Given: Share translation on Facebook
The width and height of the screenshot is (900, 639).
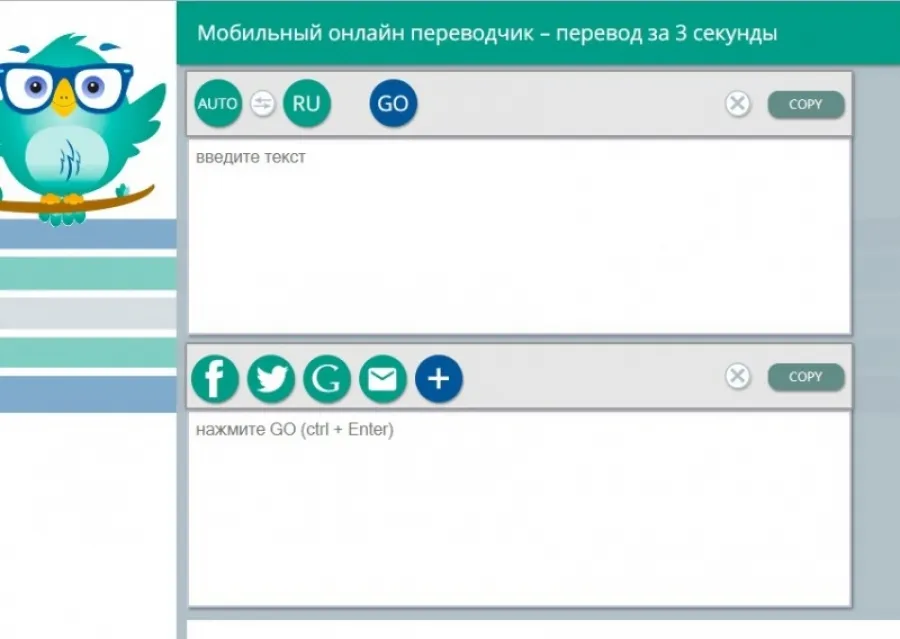Looking at the screenshot, I should coord(215,378).
